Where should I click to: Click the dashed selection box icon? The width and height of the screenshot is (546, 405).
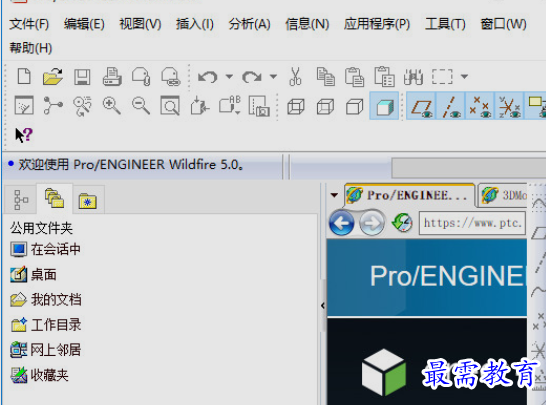[442, 77]
